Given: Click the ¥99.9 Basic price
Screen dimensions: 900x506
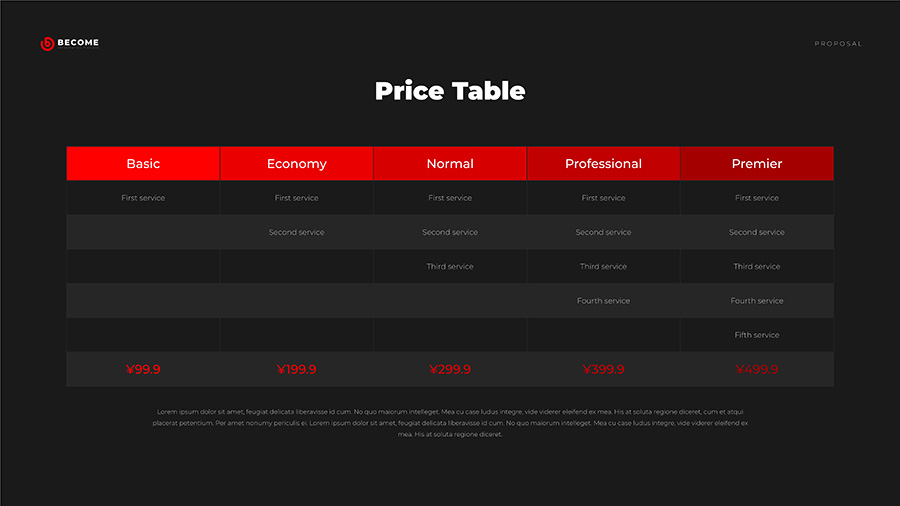Looking at the screenshot, I should [x=143, y=369].
